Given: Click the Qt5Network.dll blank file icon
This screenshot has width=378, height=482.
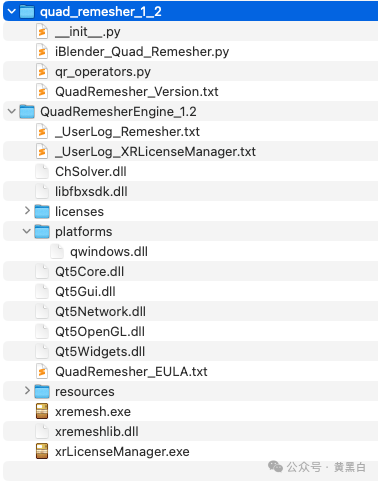Looking at the screenshot, I should [42, 312].
